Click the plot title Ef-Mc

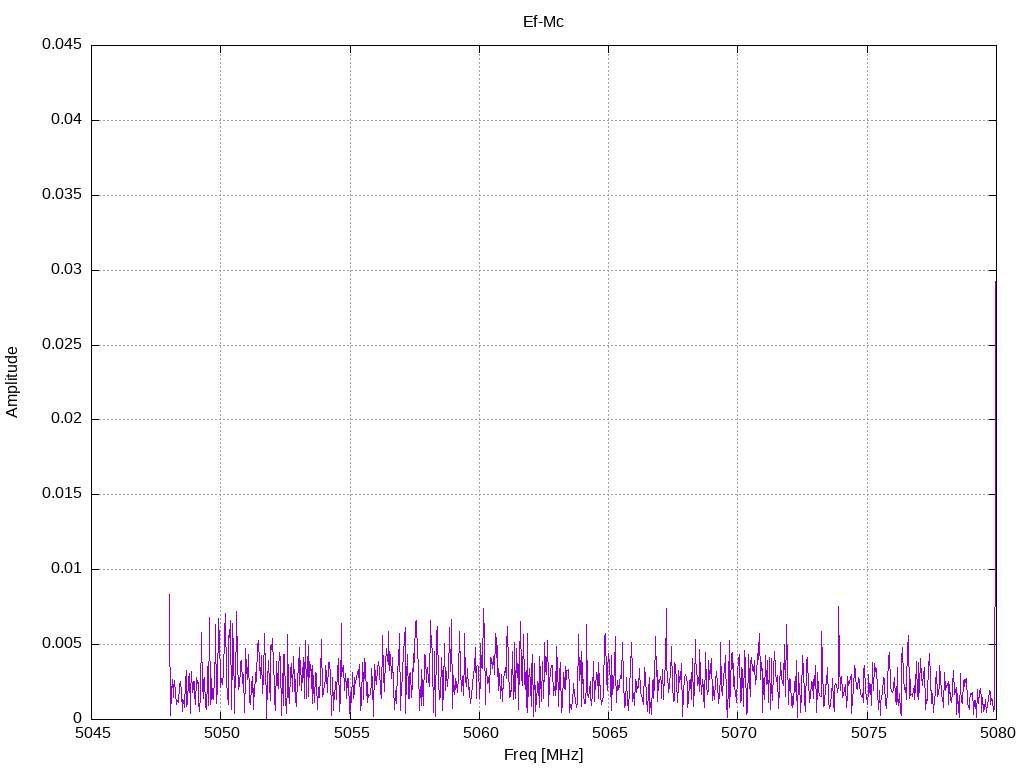coord(543,21)
